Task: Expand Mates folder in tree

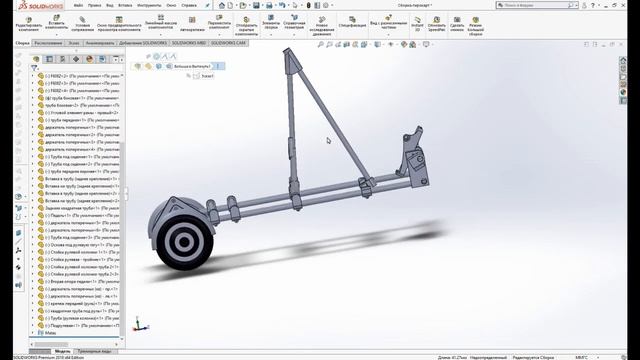Action: (33, 333)
